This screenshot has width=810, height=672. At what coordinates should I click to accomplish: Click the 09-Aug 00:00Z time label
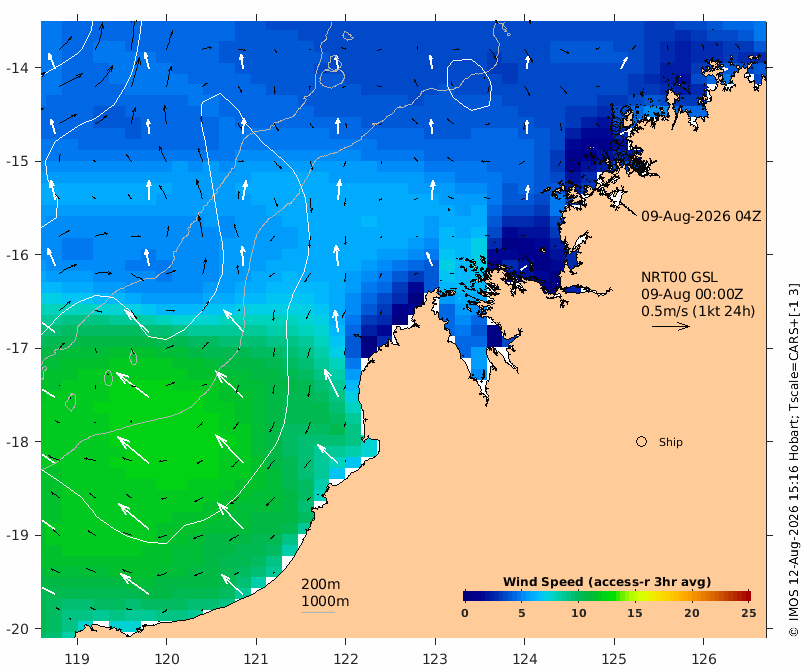click(692, 294)
